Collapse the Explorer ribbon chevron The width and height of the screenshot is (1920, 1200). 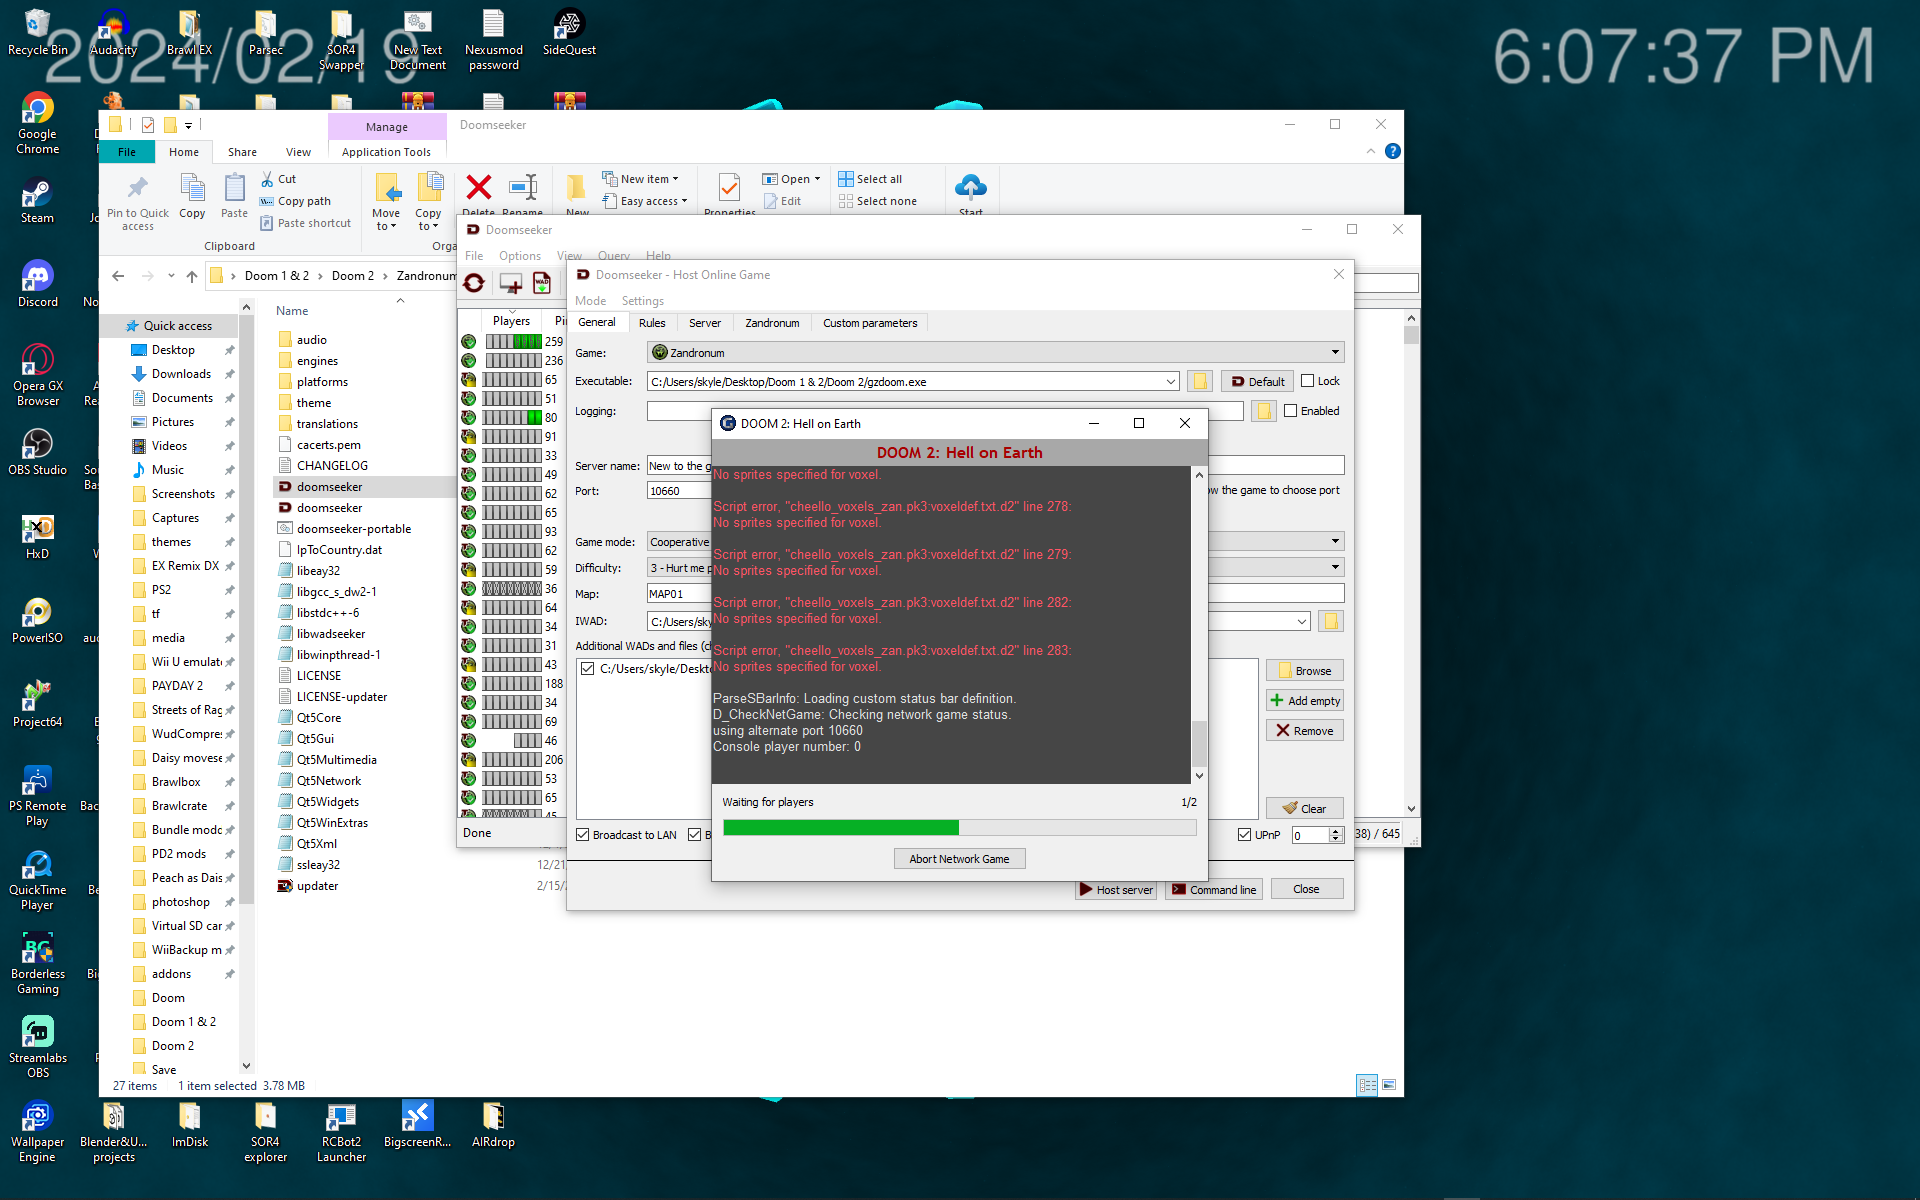coord(1371,151)
